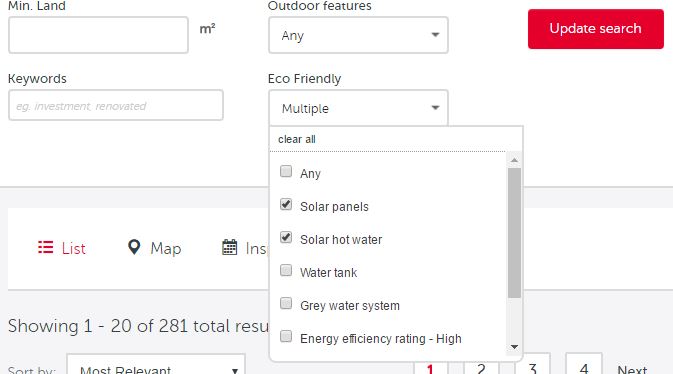Focus the Keywords text field
673x374 pixels.
coord(116,105)
